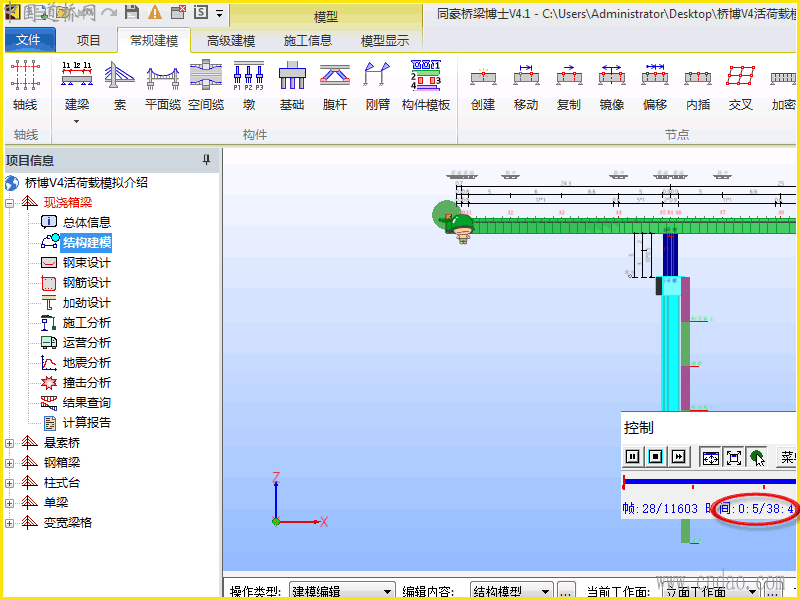Image resolution: width=800 pixels, height=600 pixels.
Task: Click the full-screen icon in 控制 panel
Action: (734, 457)
